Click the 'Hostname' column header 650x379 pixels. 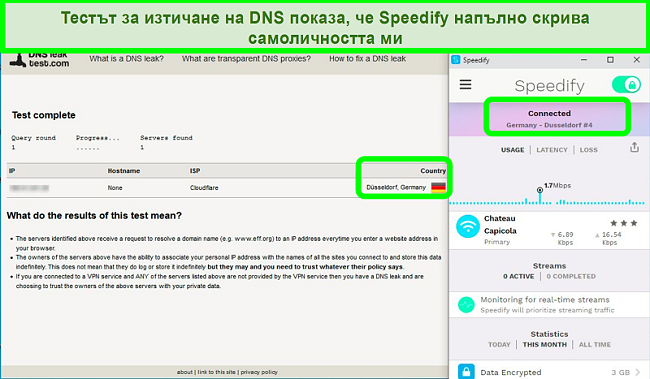coord(124,171)
